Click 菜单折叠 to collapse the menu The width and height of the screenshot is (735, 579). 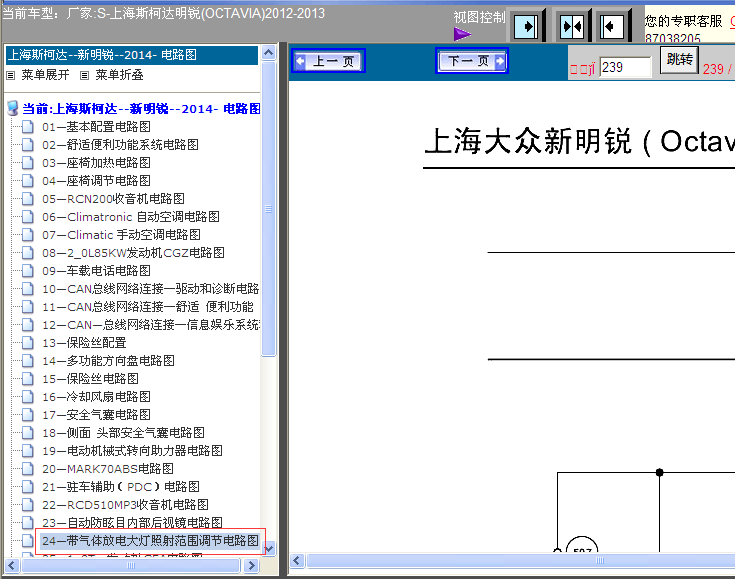[x=119, y=75]
